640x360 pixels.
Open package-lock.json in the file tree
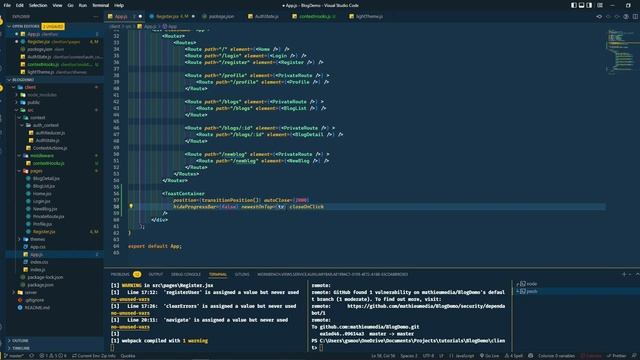pos(45,277)
